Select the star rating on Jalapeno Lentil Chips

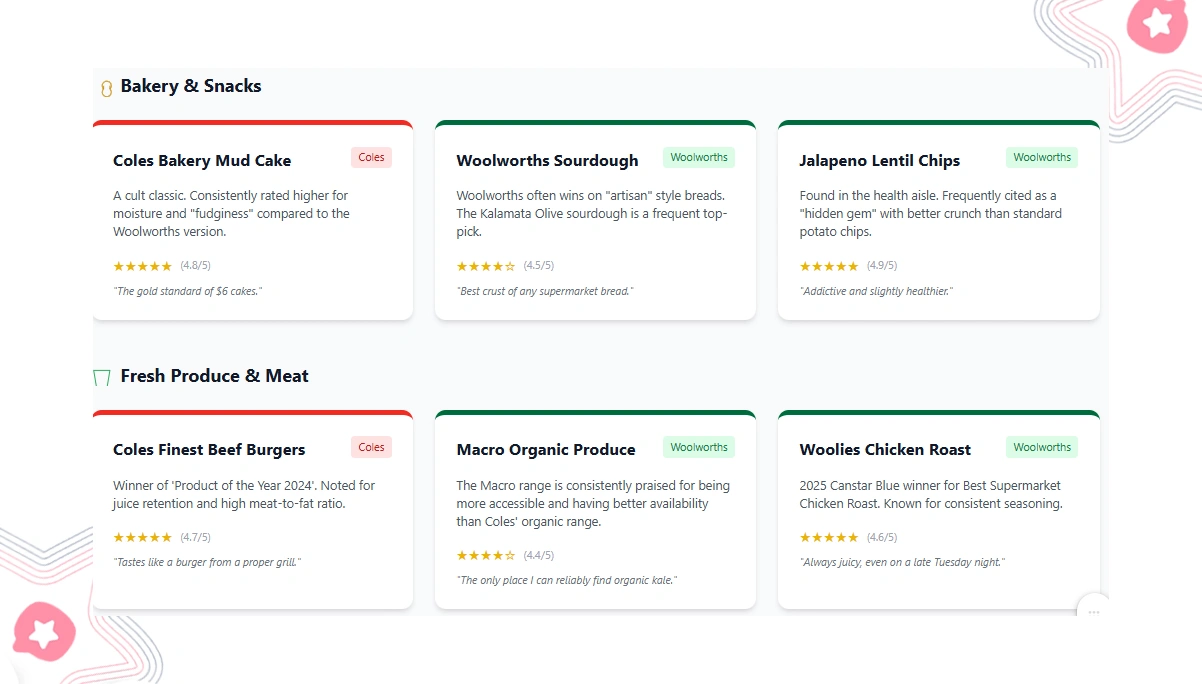coord(828,266)
